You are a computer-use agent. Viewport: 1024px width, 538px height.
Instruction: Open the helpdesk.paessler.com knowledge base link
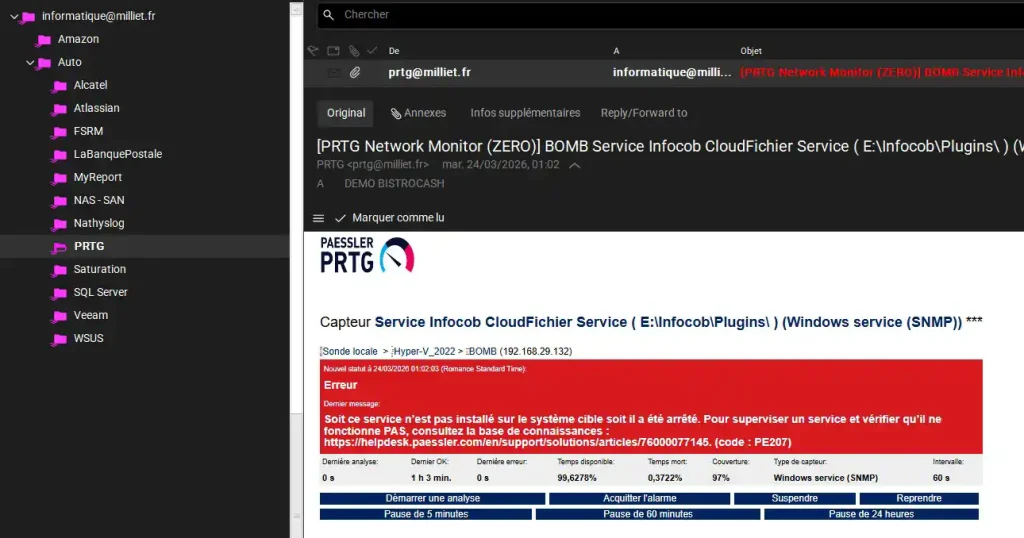(x=517, y=442)
